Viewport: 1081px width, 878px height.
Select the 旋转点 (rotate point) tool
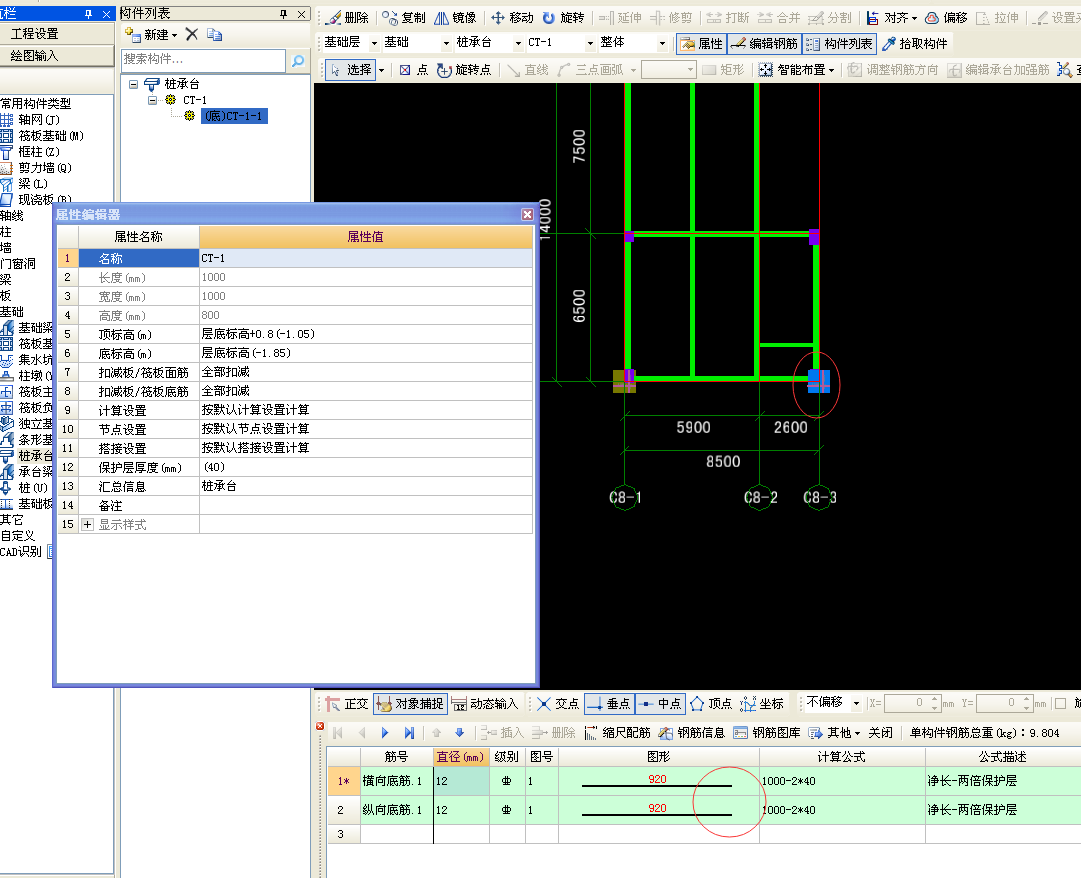coord(464,70)
